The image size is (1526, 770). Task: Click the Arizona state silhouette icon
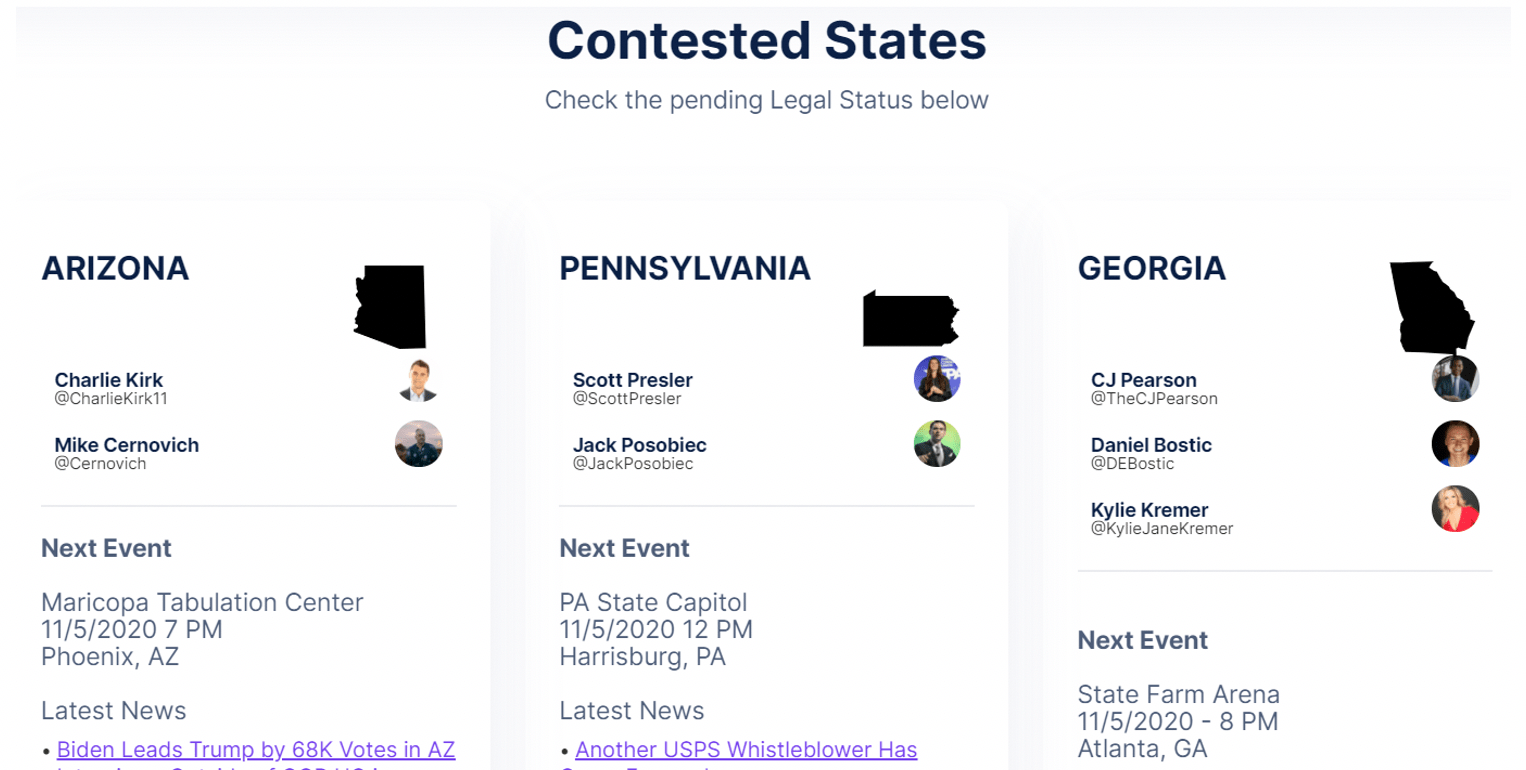(390, 307)
